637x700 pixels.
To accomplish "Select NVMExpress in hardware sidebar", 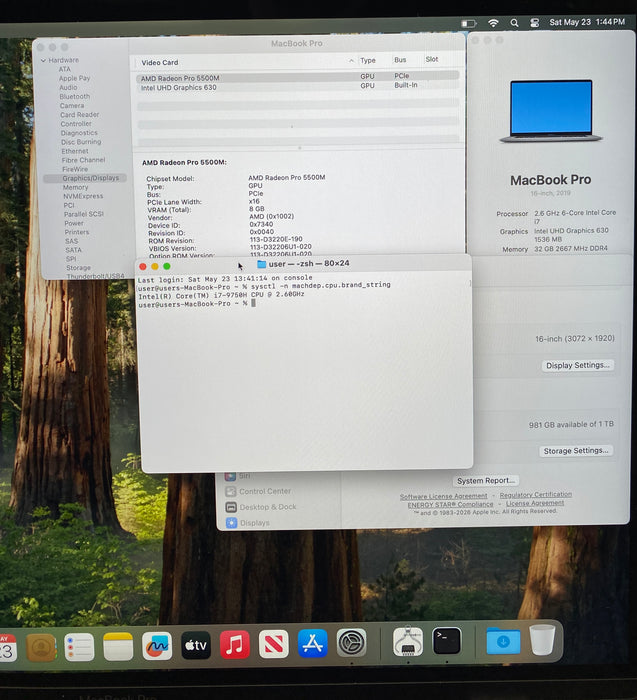I will 83,196.
